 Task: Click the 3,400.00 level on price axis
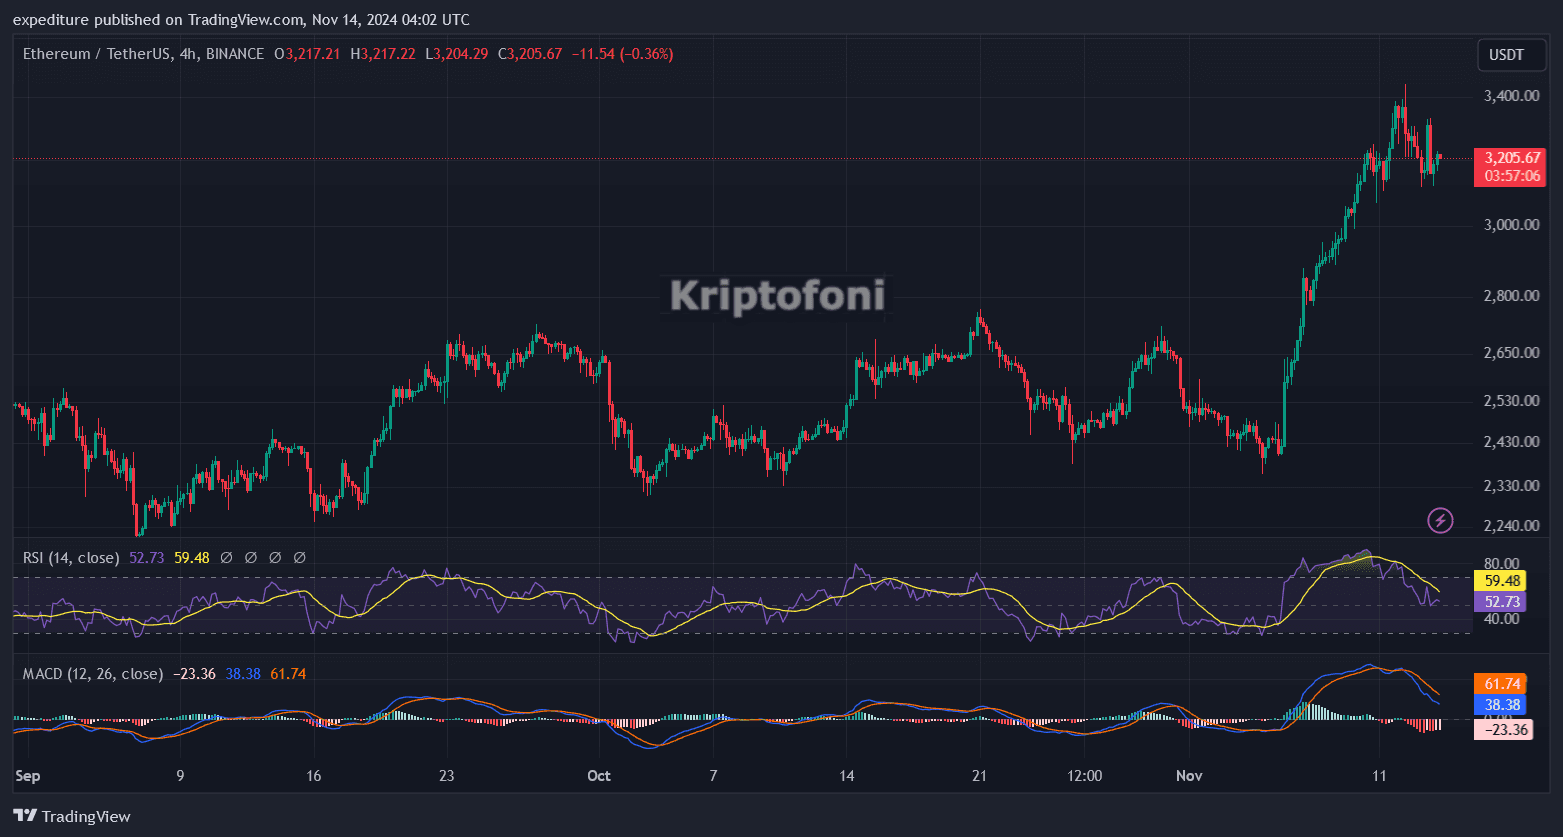pos(1511,96)
